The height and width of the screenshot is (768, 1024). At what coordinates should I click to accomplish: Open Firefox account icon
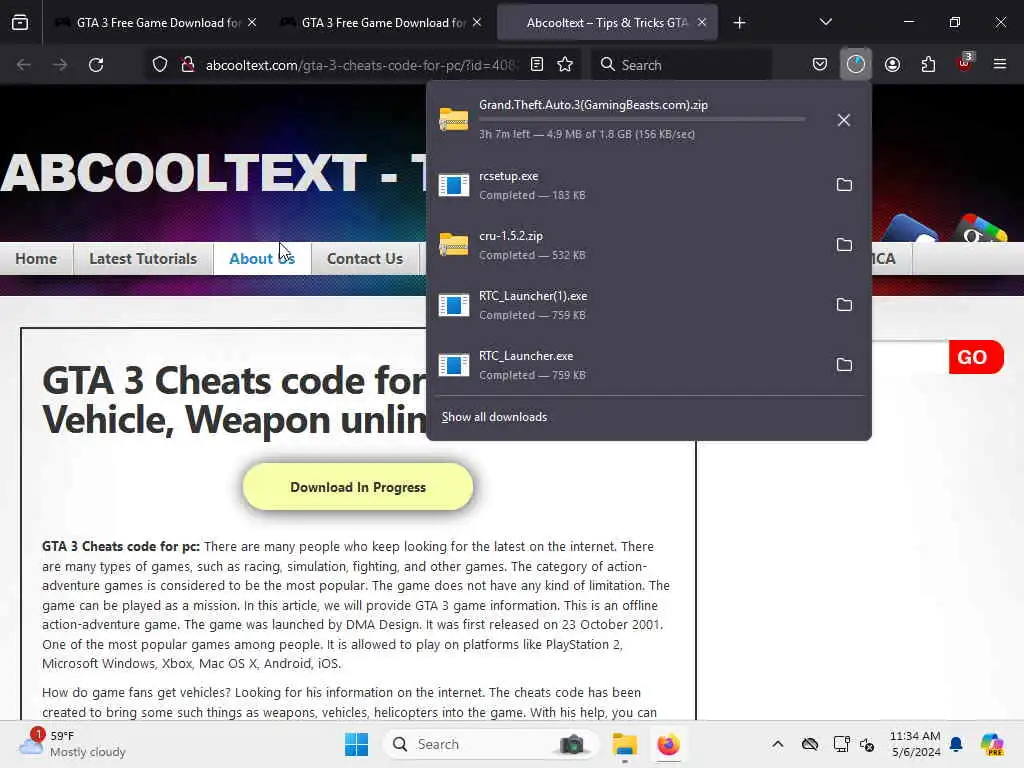892,65
